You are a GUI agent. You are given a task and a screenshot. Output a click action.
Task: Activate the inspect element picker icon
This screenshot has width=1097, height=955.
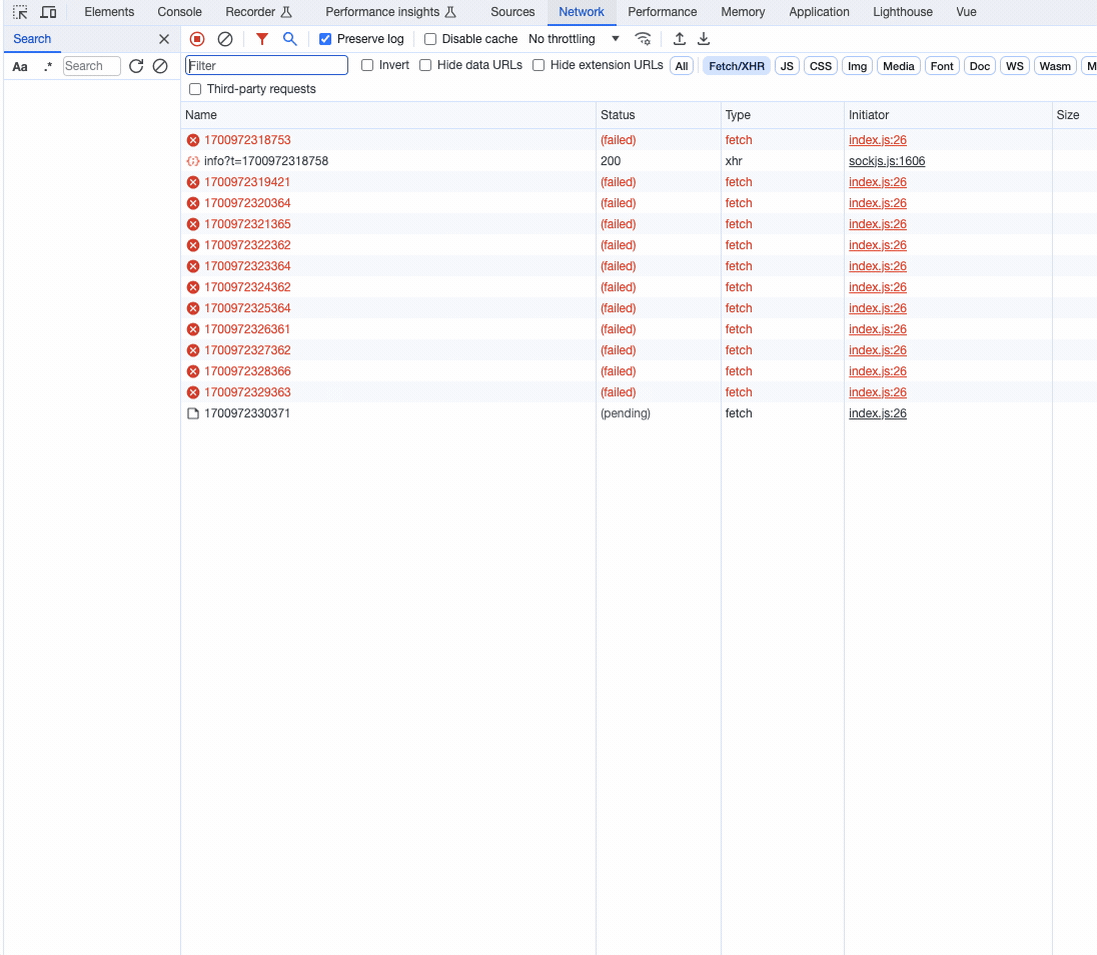[20, 12]
